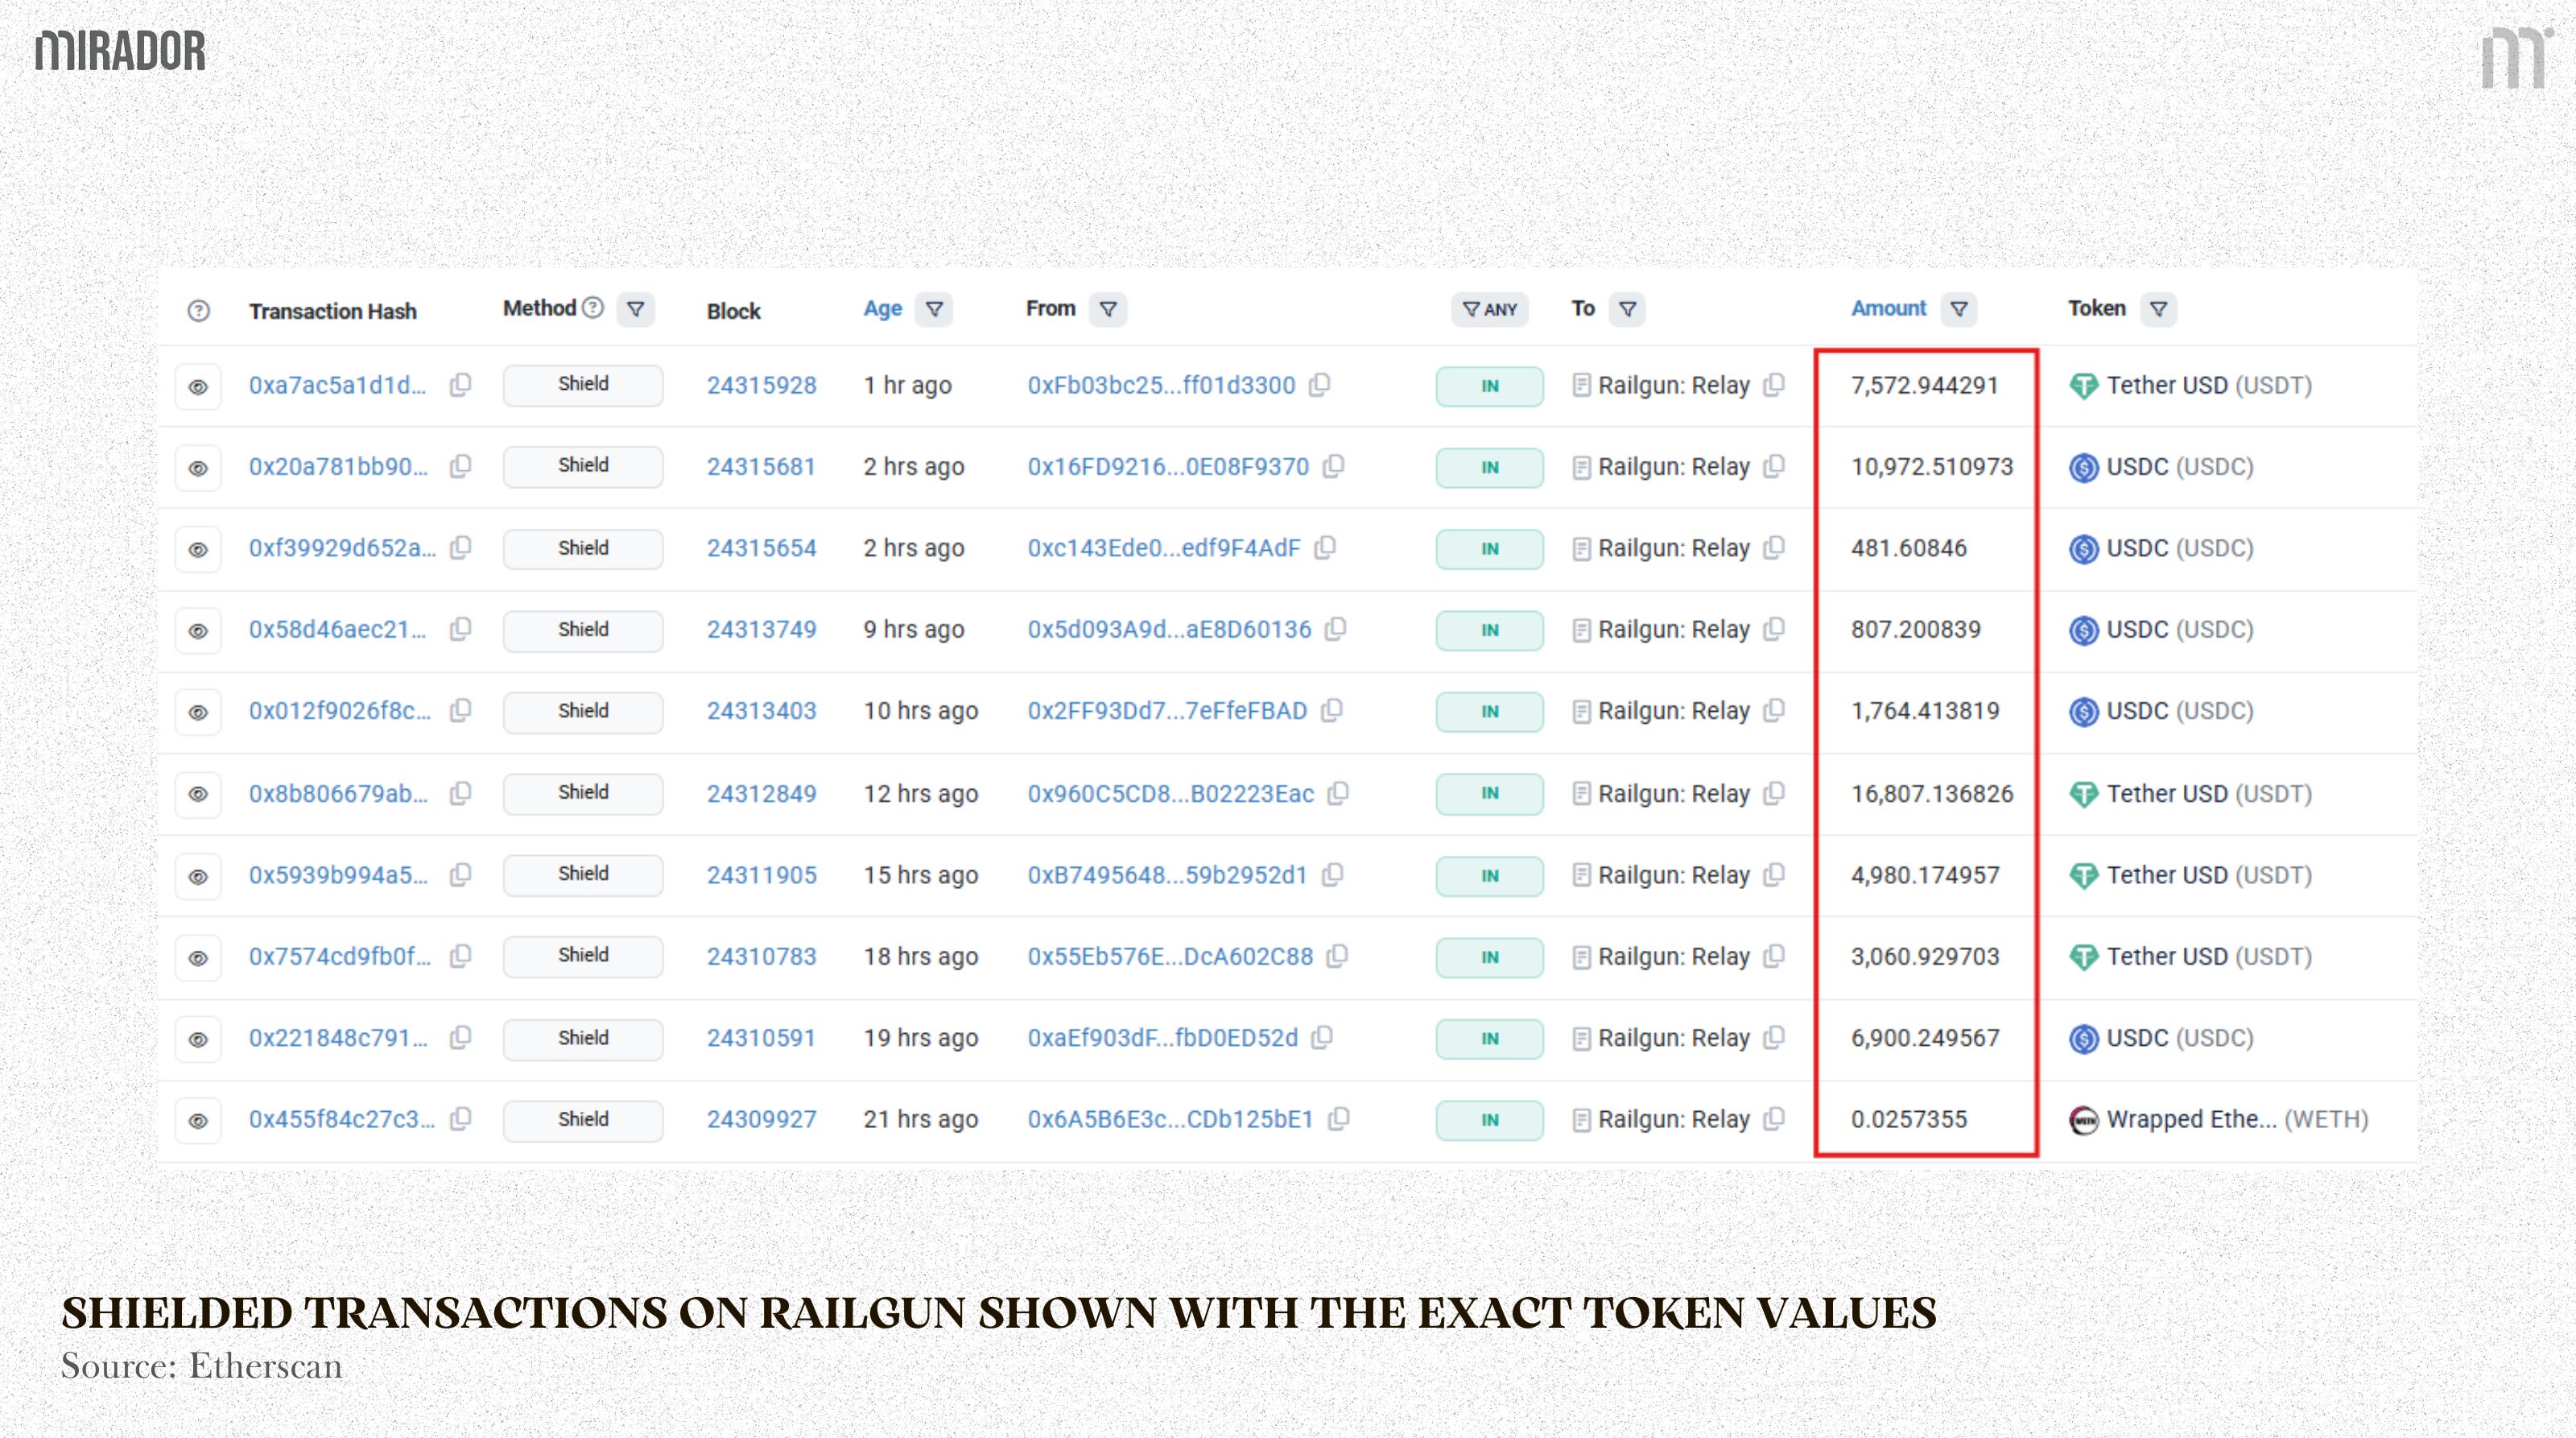Image resolution: width=2576 pixels, height=1438 pixels.
Task: Click the Tether USD token icon in first row
Action: [x=2083, y=386]
